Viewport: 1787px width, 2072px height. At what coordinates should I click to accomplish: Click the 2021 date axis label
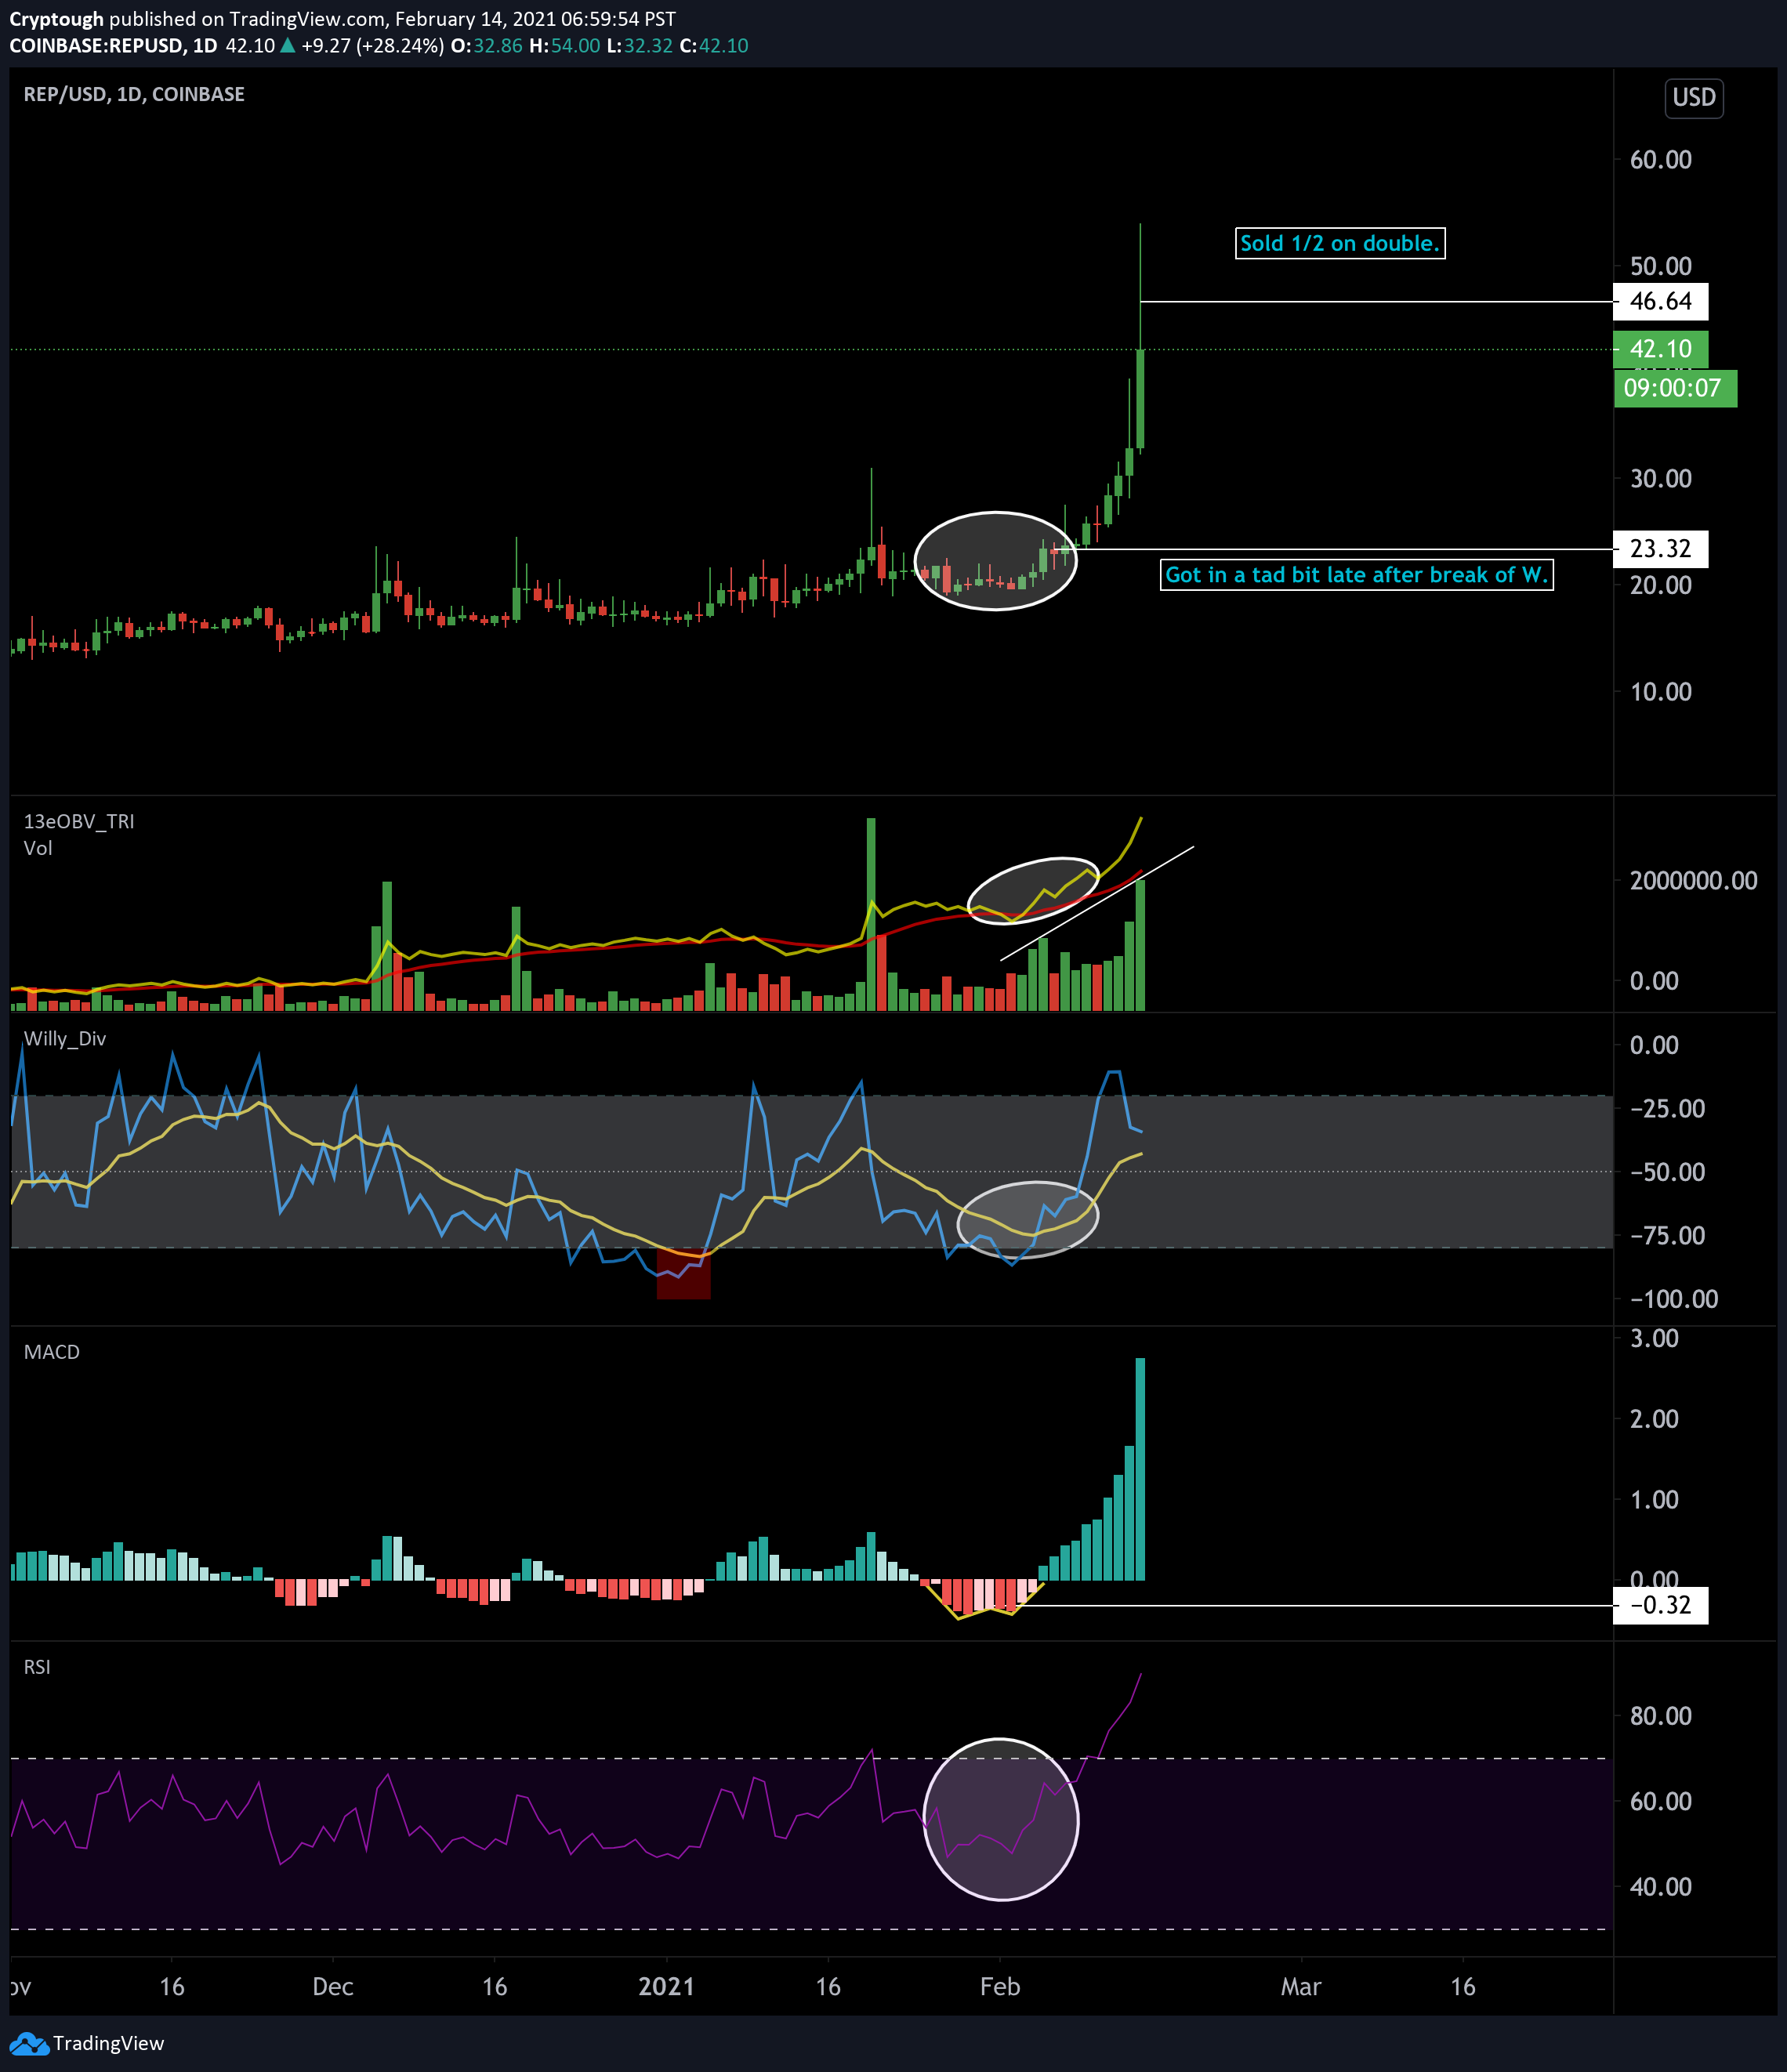(667, 1986)
